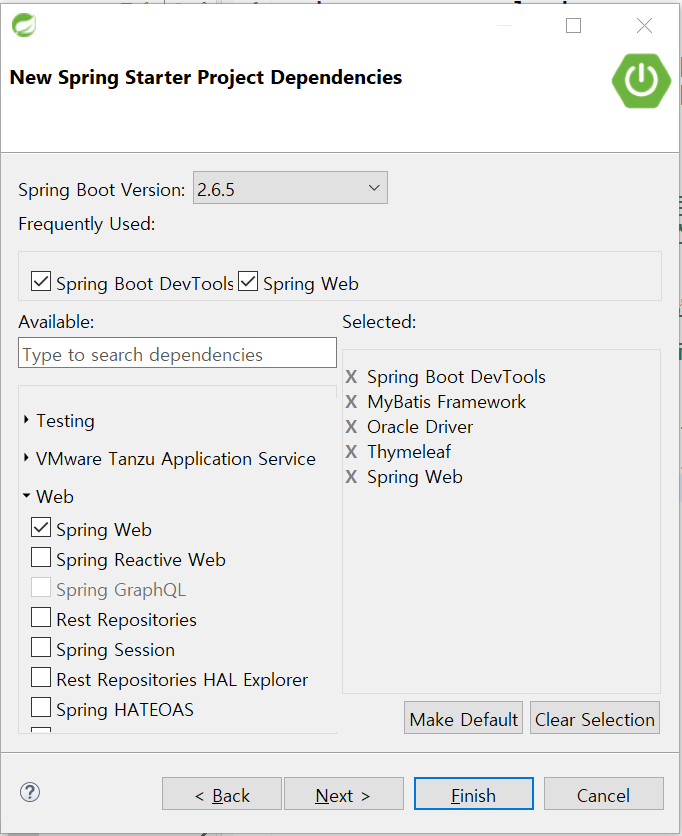This screenshot has width=682, height=836.
Task: Go back with the Back button
Action: click(222, 794)
